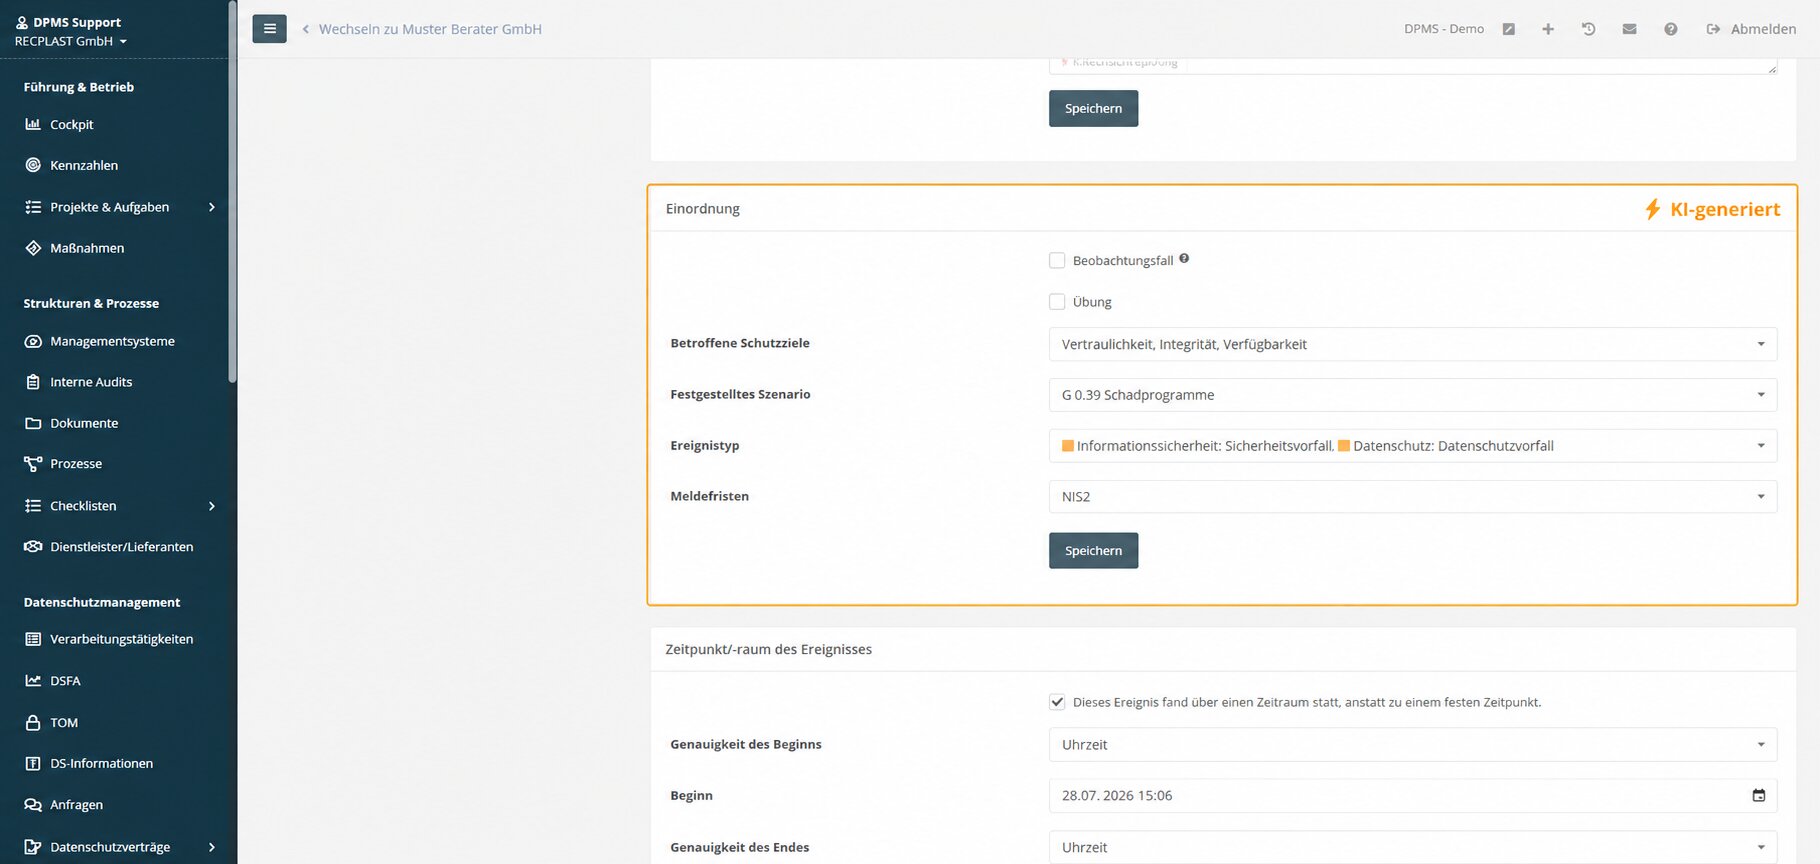The height and width of the screenshot is (864, 1820).
Task: Open the envelope messages icon
Action: click(1629, 29)
